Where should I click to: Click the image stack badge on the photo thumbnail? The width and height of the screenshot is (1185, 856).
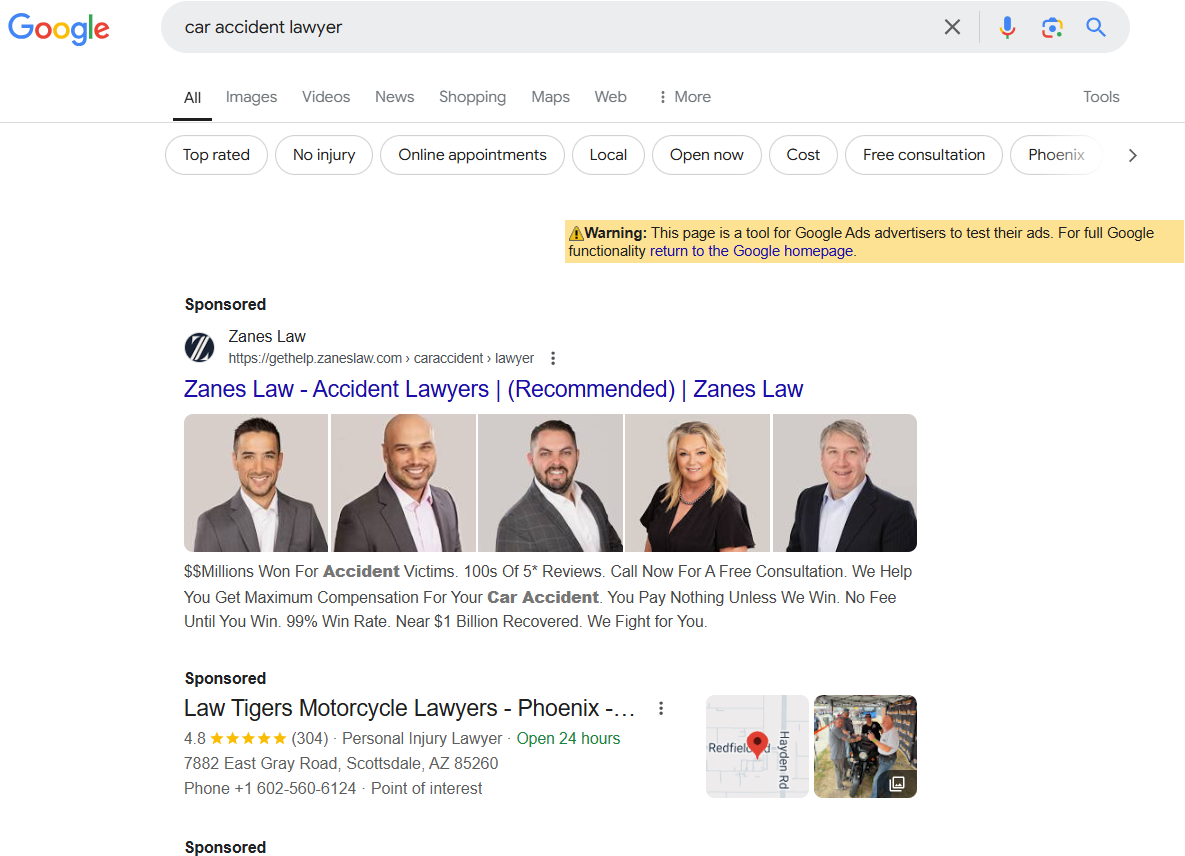897,785
